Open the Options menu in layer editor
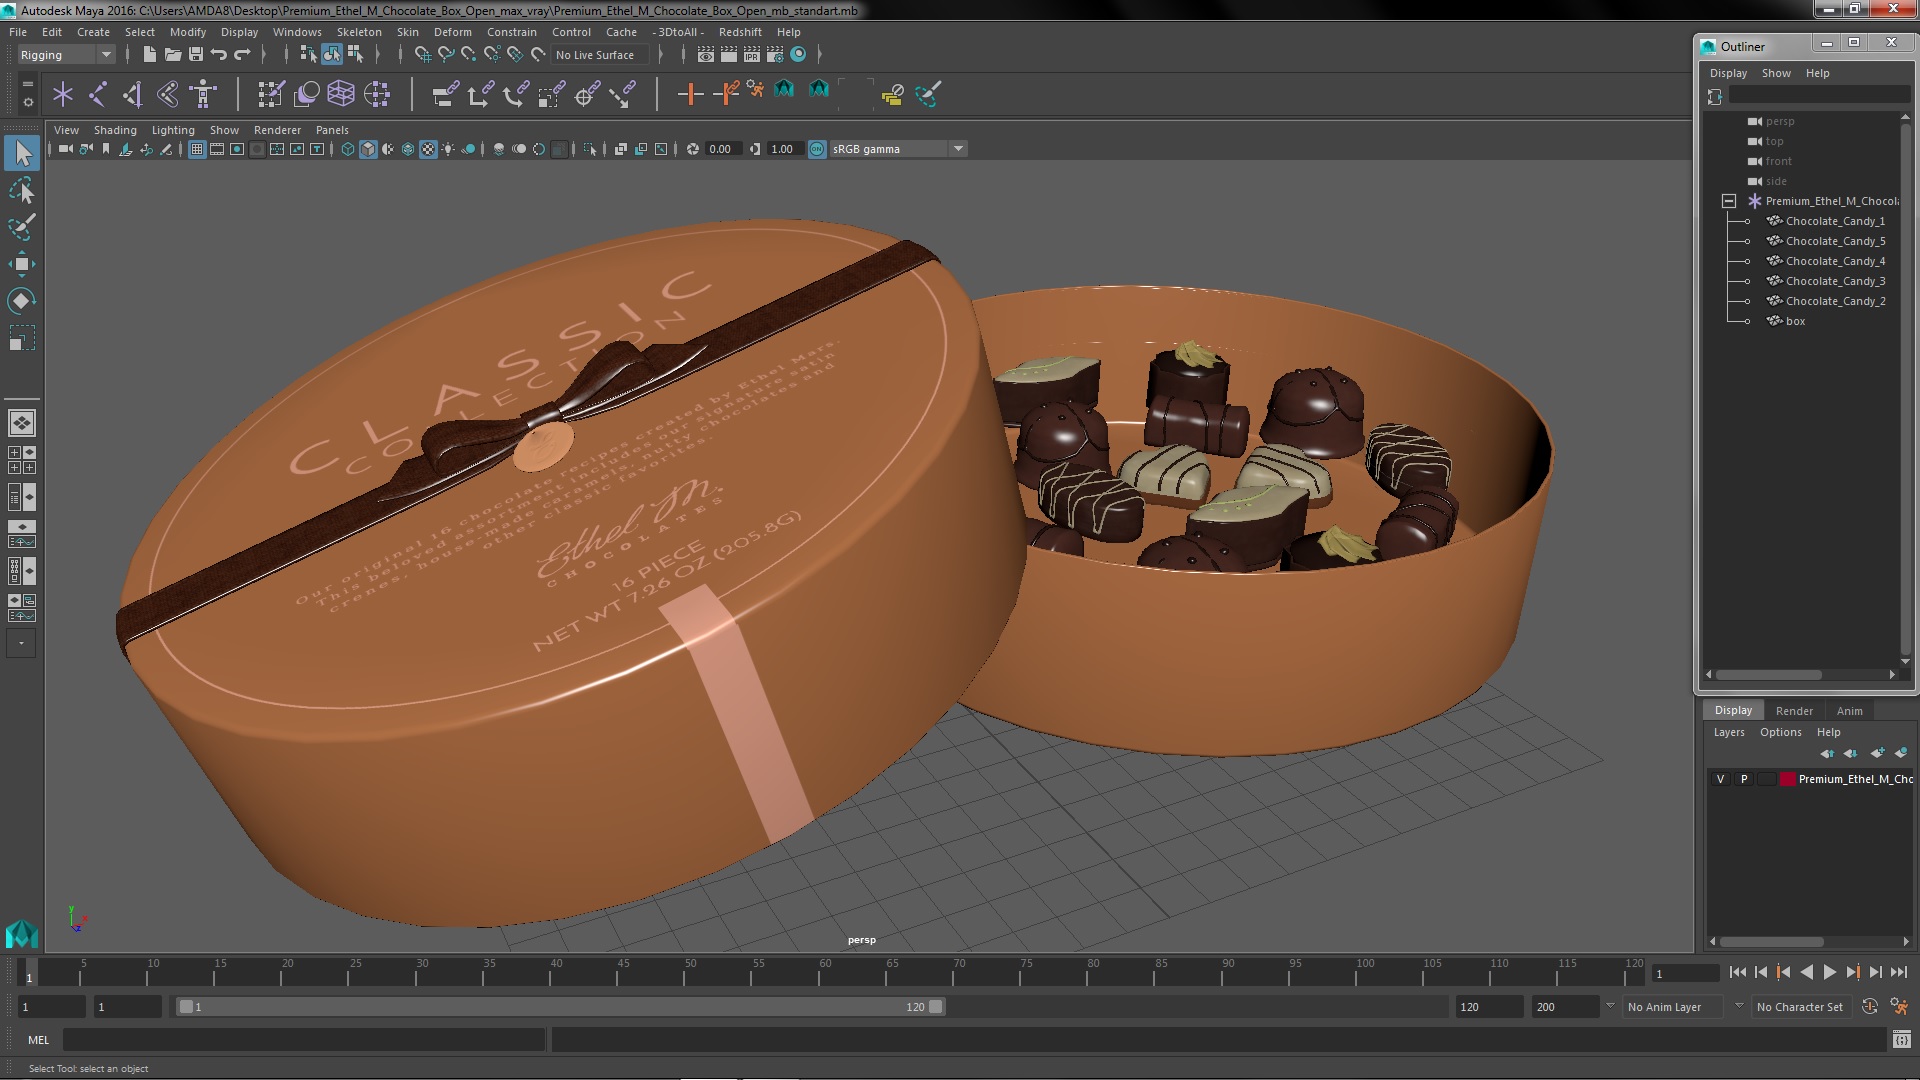Screen dimensions: 1920x1080 click(x=1780, y=732)
